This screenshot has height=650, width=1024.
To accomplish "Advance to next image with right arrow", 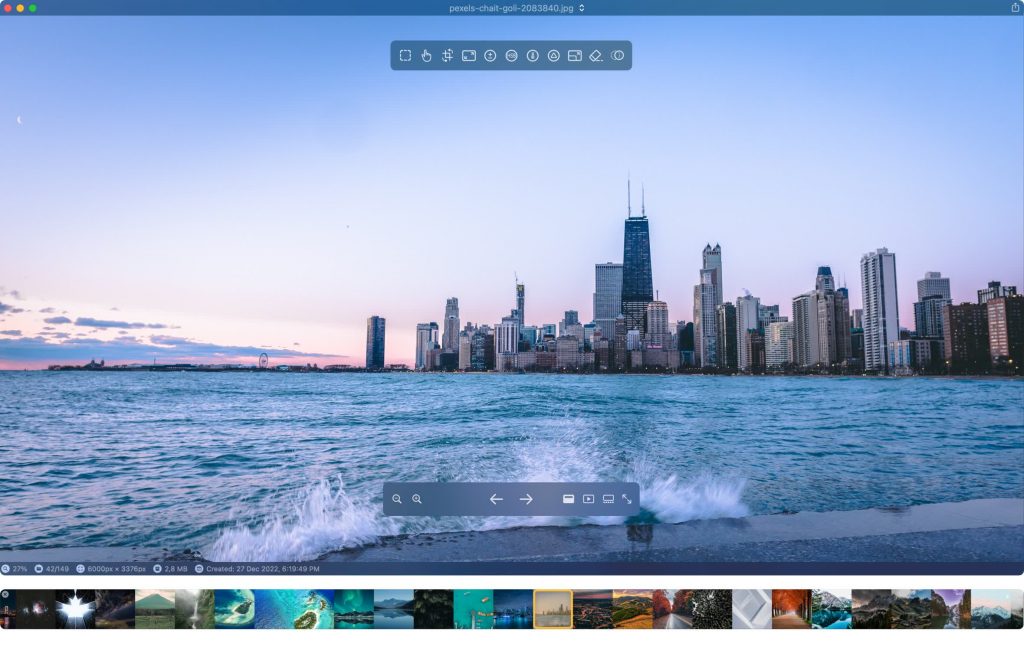I will 526,499.
